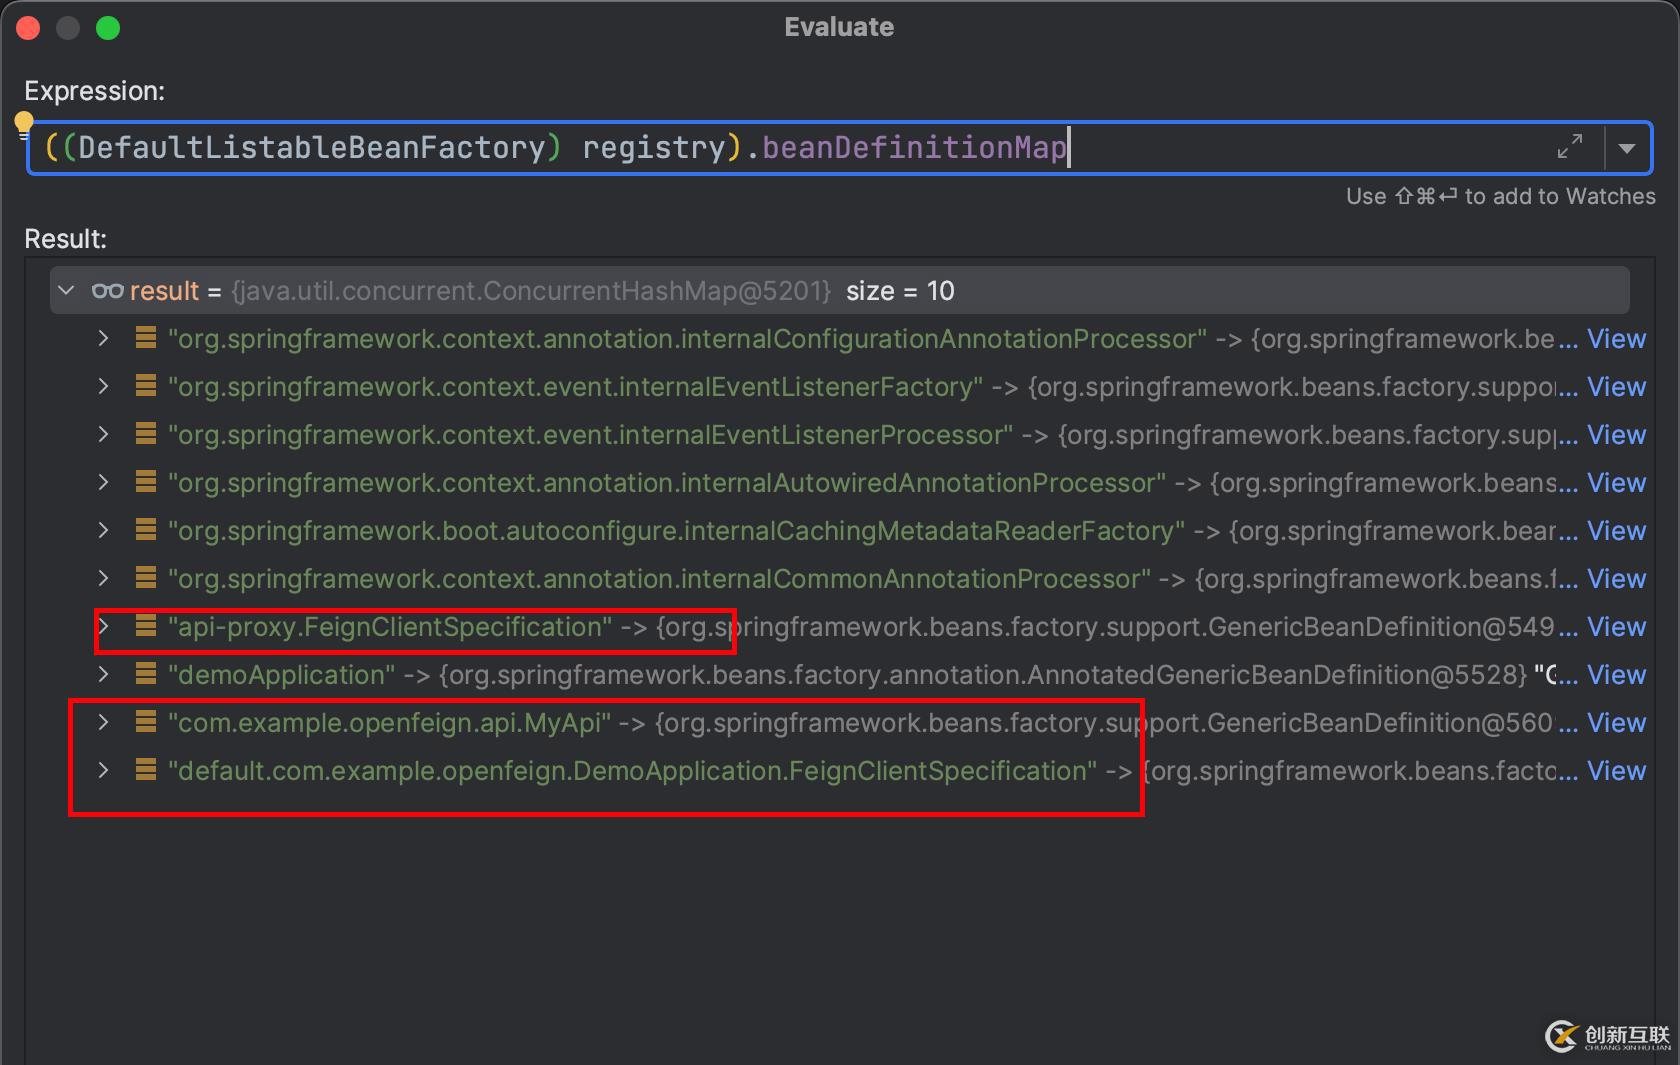Click the lightbulb intention icon beside the expression

coord(23,124)
